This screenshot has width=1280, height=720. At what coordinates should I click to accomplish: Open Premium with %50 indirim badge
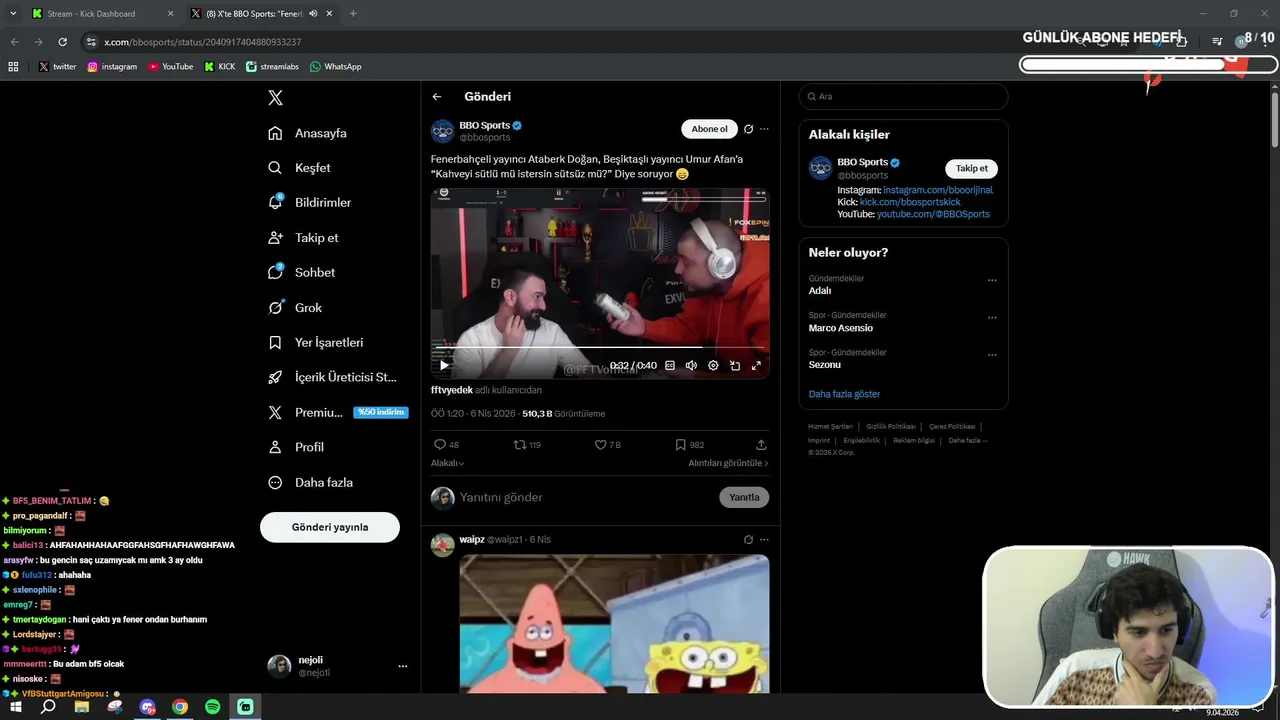(x=338, y=412)
